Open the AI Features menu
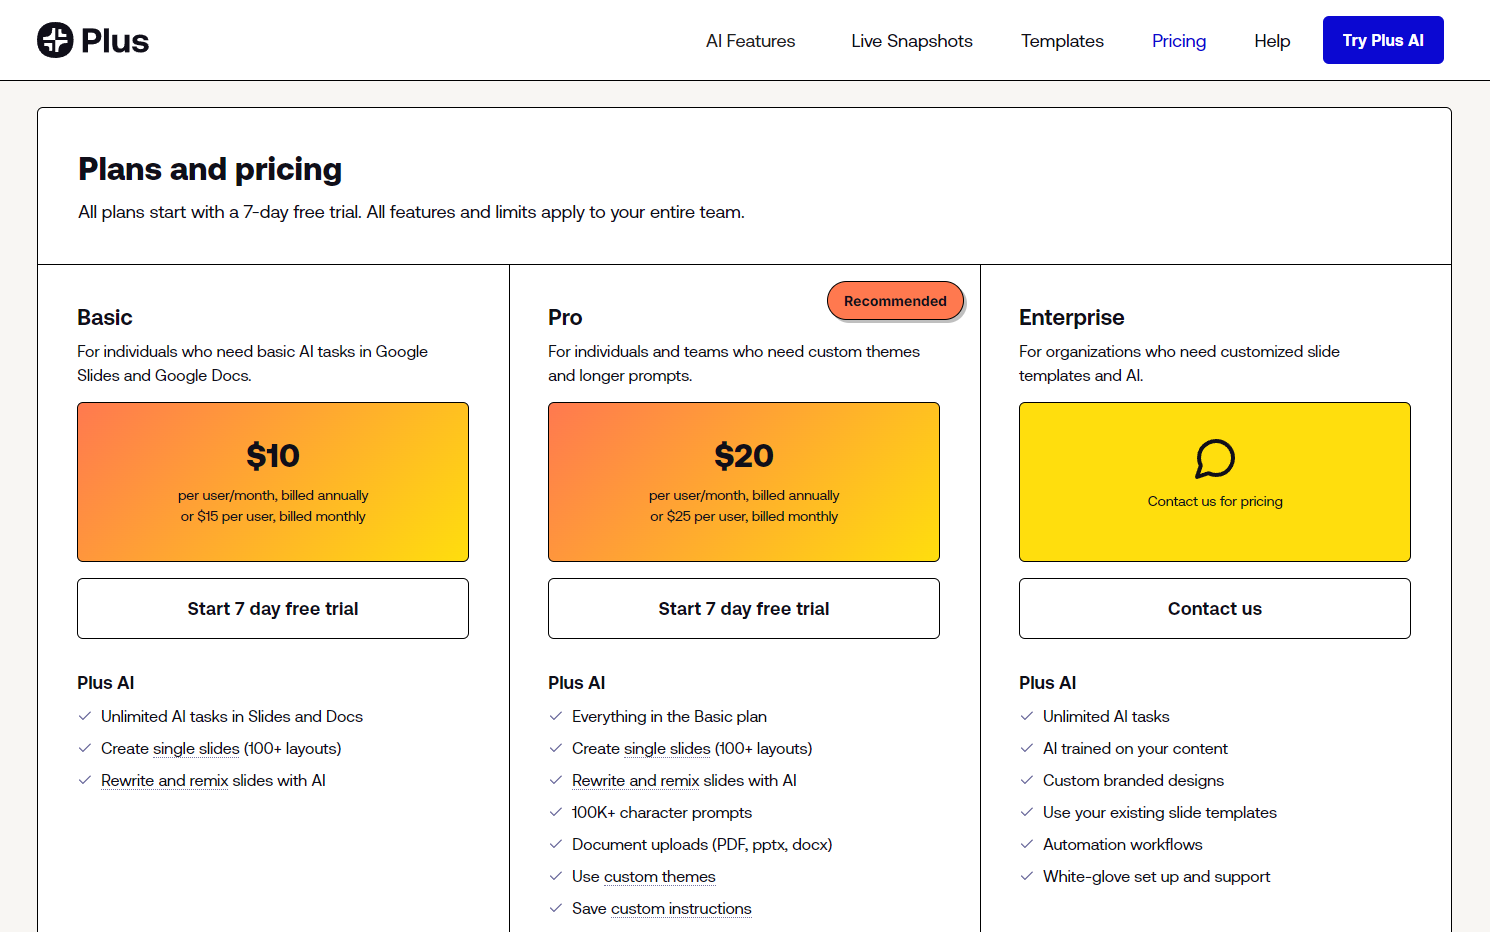 (x=750, y=41)
